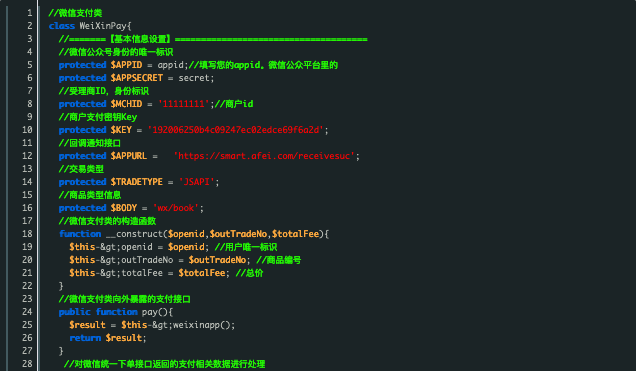Click line number 10 in the gutter
636x371 pixels.
click(x=27, y=130)
